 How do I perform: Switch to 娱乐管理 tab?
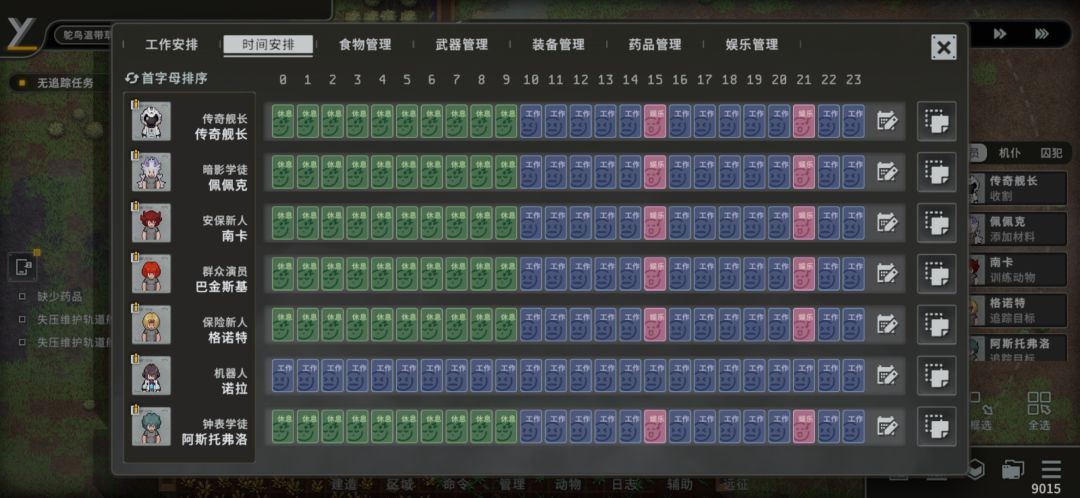point(751,45)
